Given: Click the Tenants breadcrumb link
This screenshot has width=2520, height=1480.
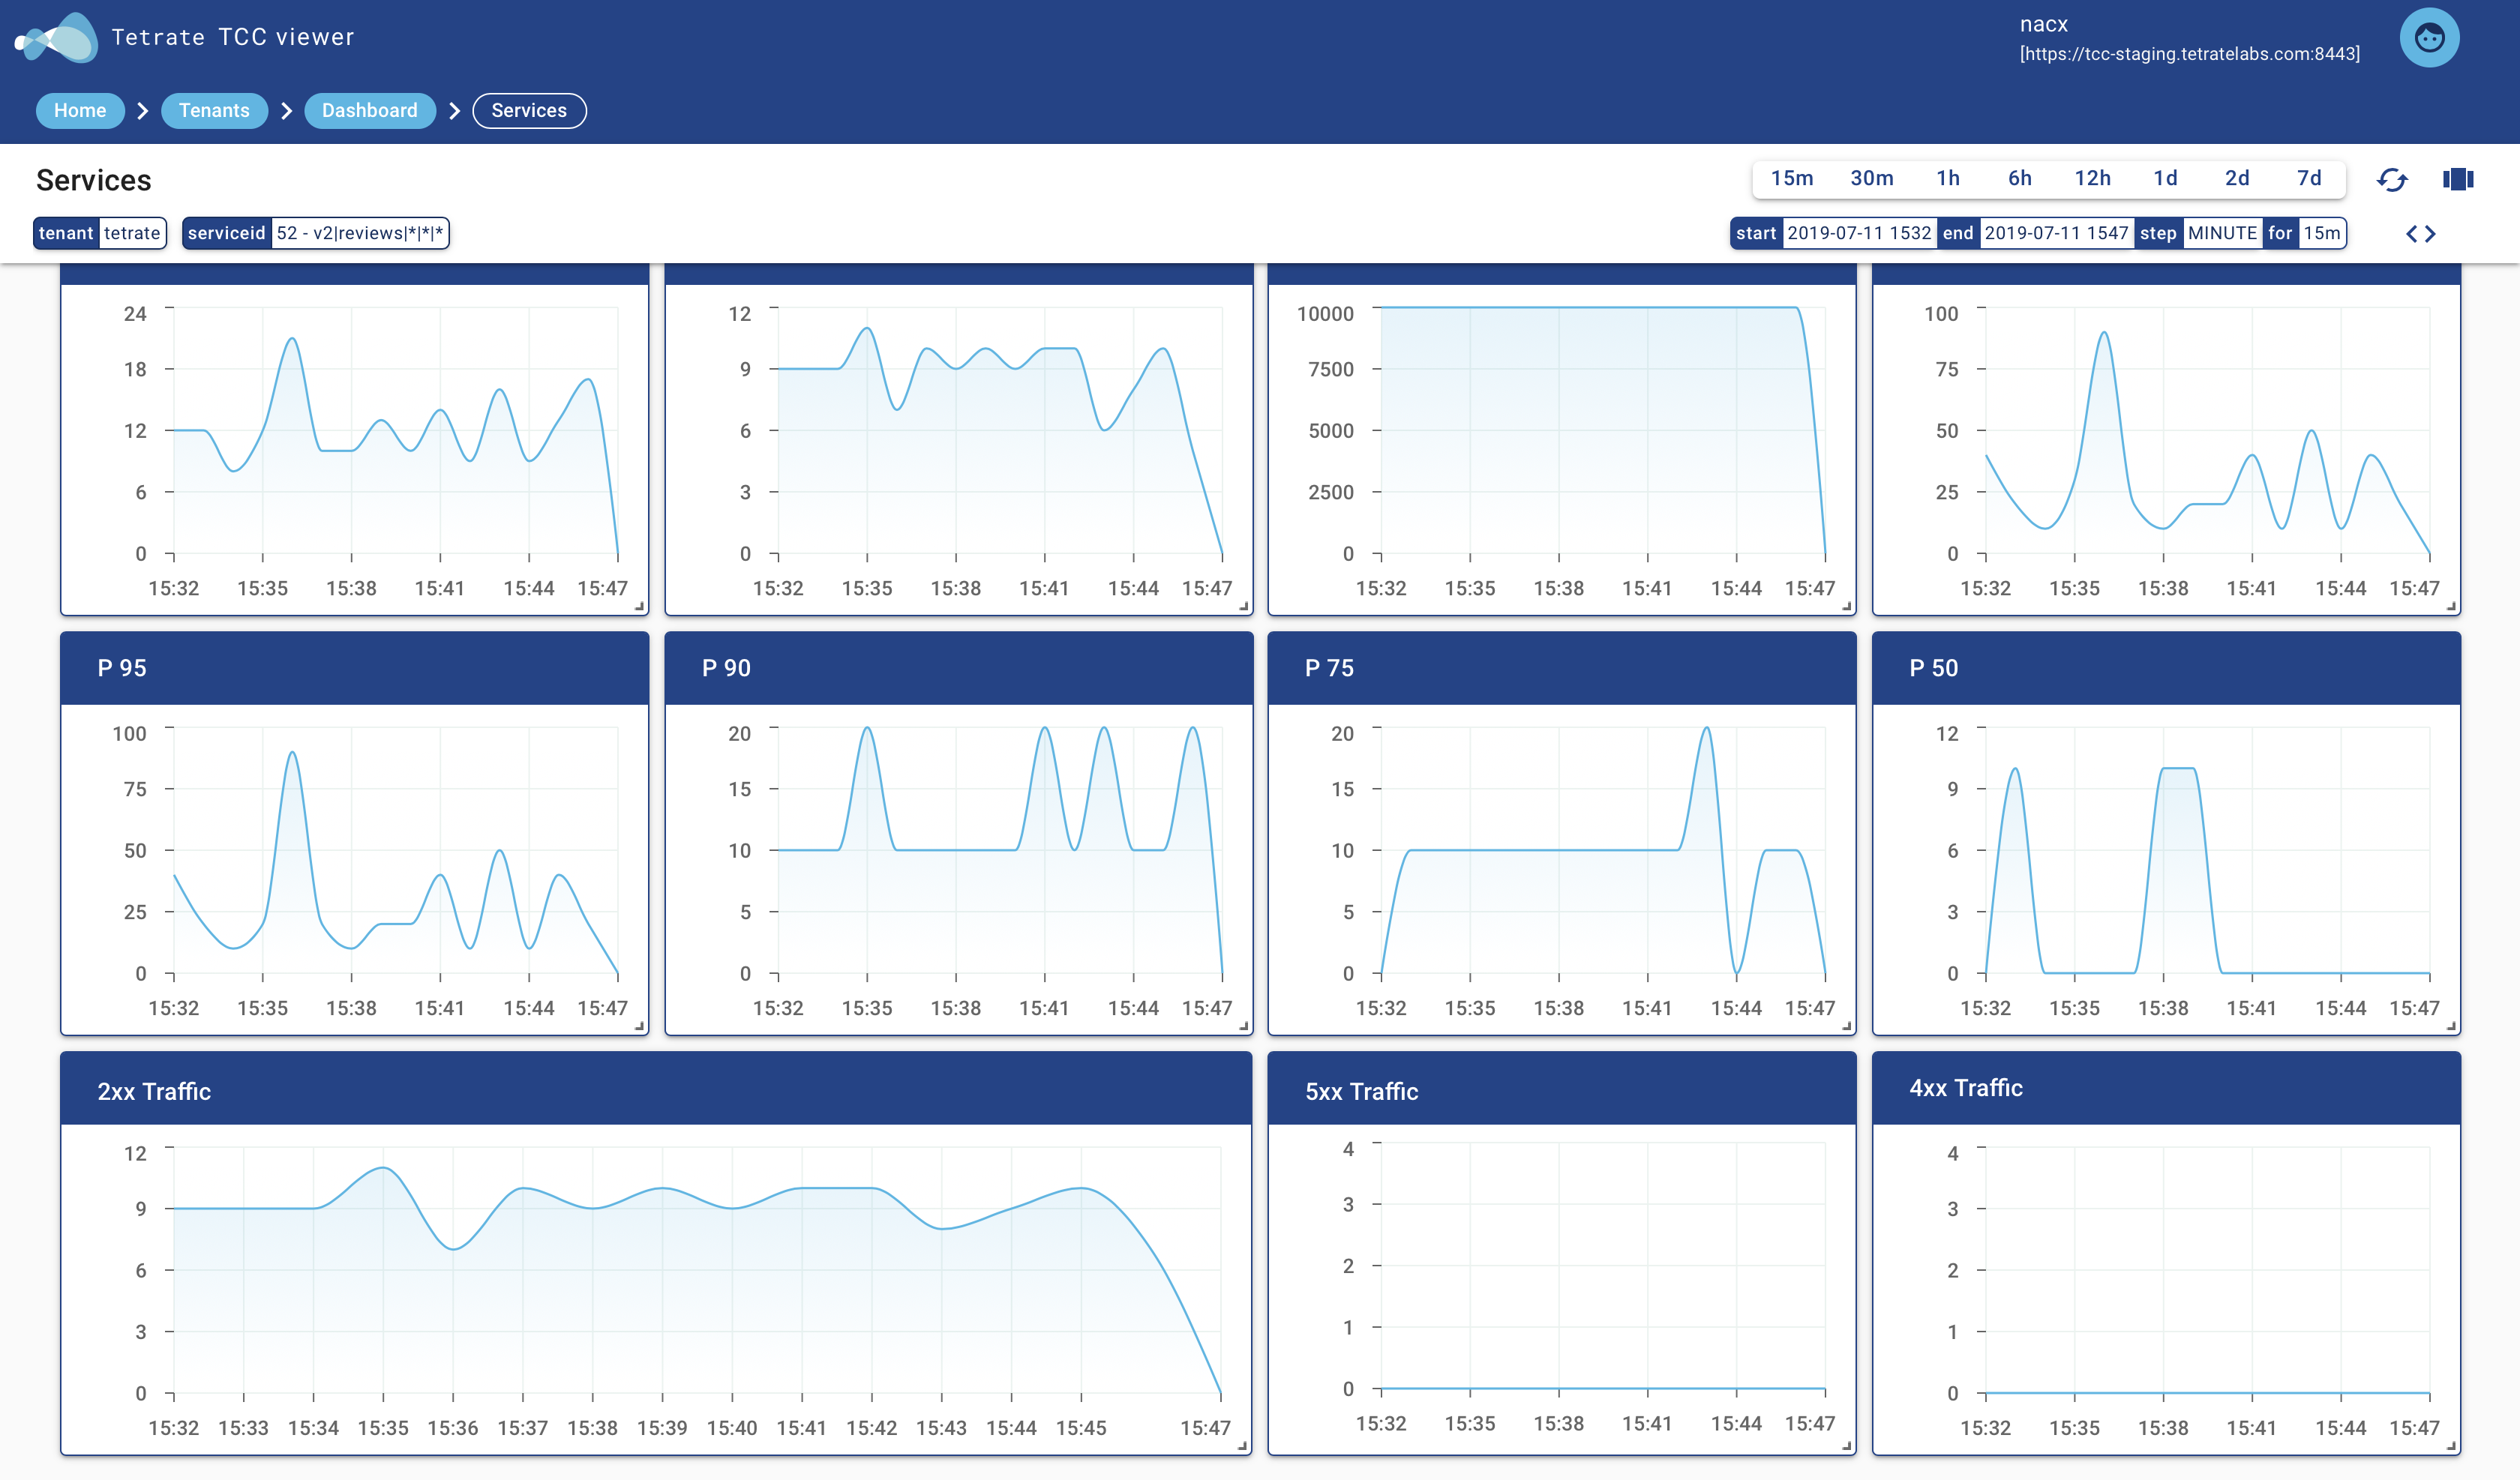Looking at the screenshot, I should pos(214,110).
